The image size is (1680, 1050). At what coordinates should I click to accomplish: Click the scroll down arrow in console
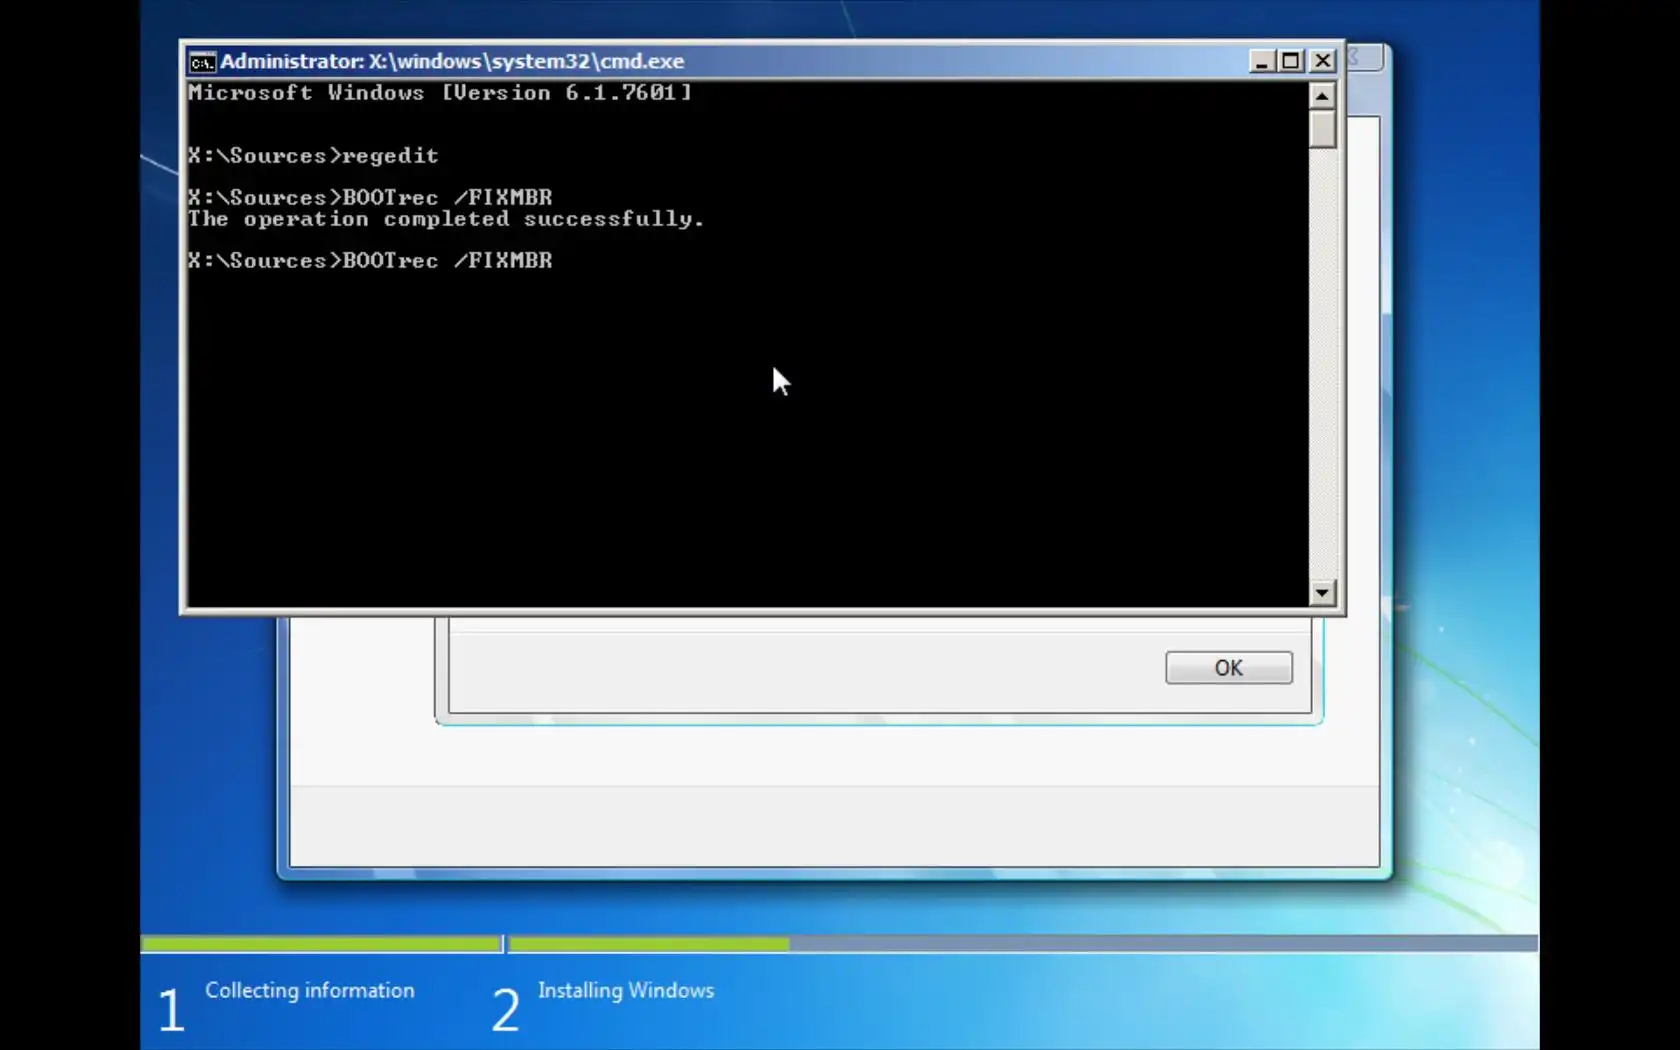pos(1322,593)
